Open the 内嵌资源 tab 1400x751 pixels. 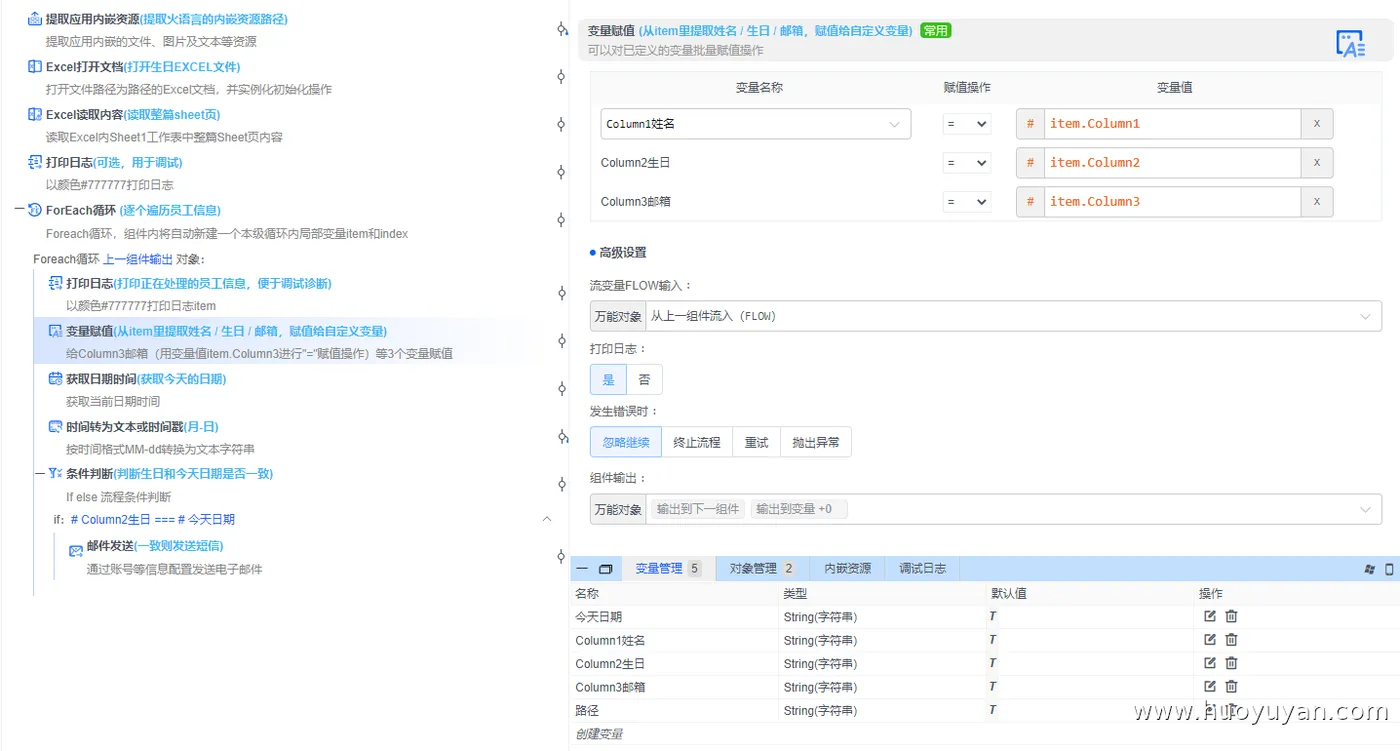(x=847, y=569)
